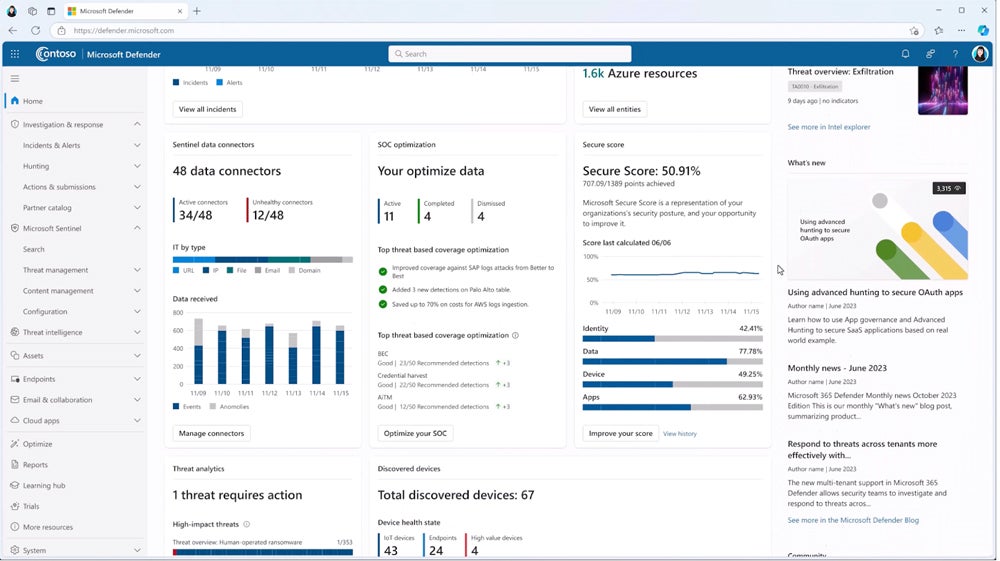This screenshot has height=561, width=1000.
Task: Click the notifications bell icon
Action: (x=905, y=54)
